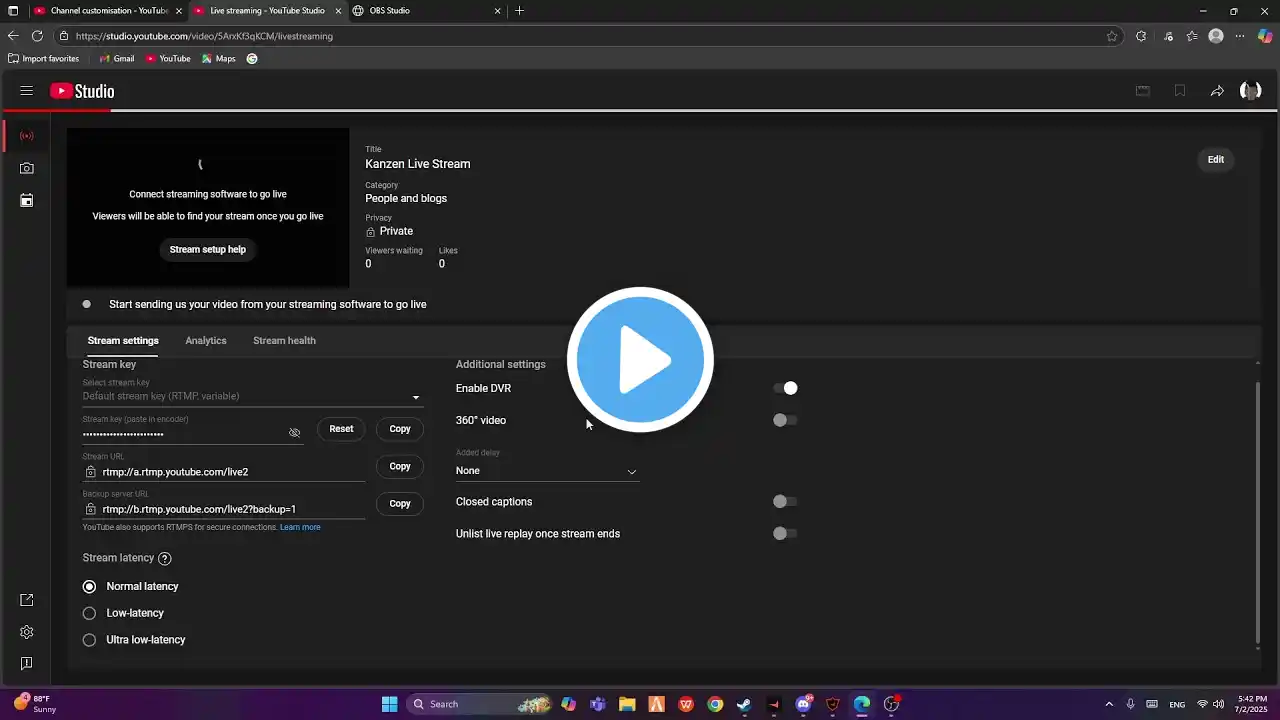This screenshot has width=1280, height=720.
Task: Select the Ultra low-latency radio button
Action: [x=90, y=640]
